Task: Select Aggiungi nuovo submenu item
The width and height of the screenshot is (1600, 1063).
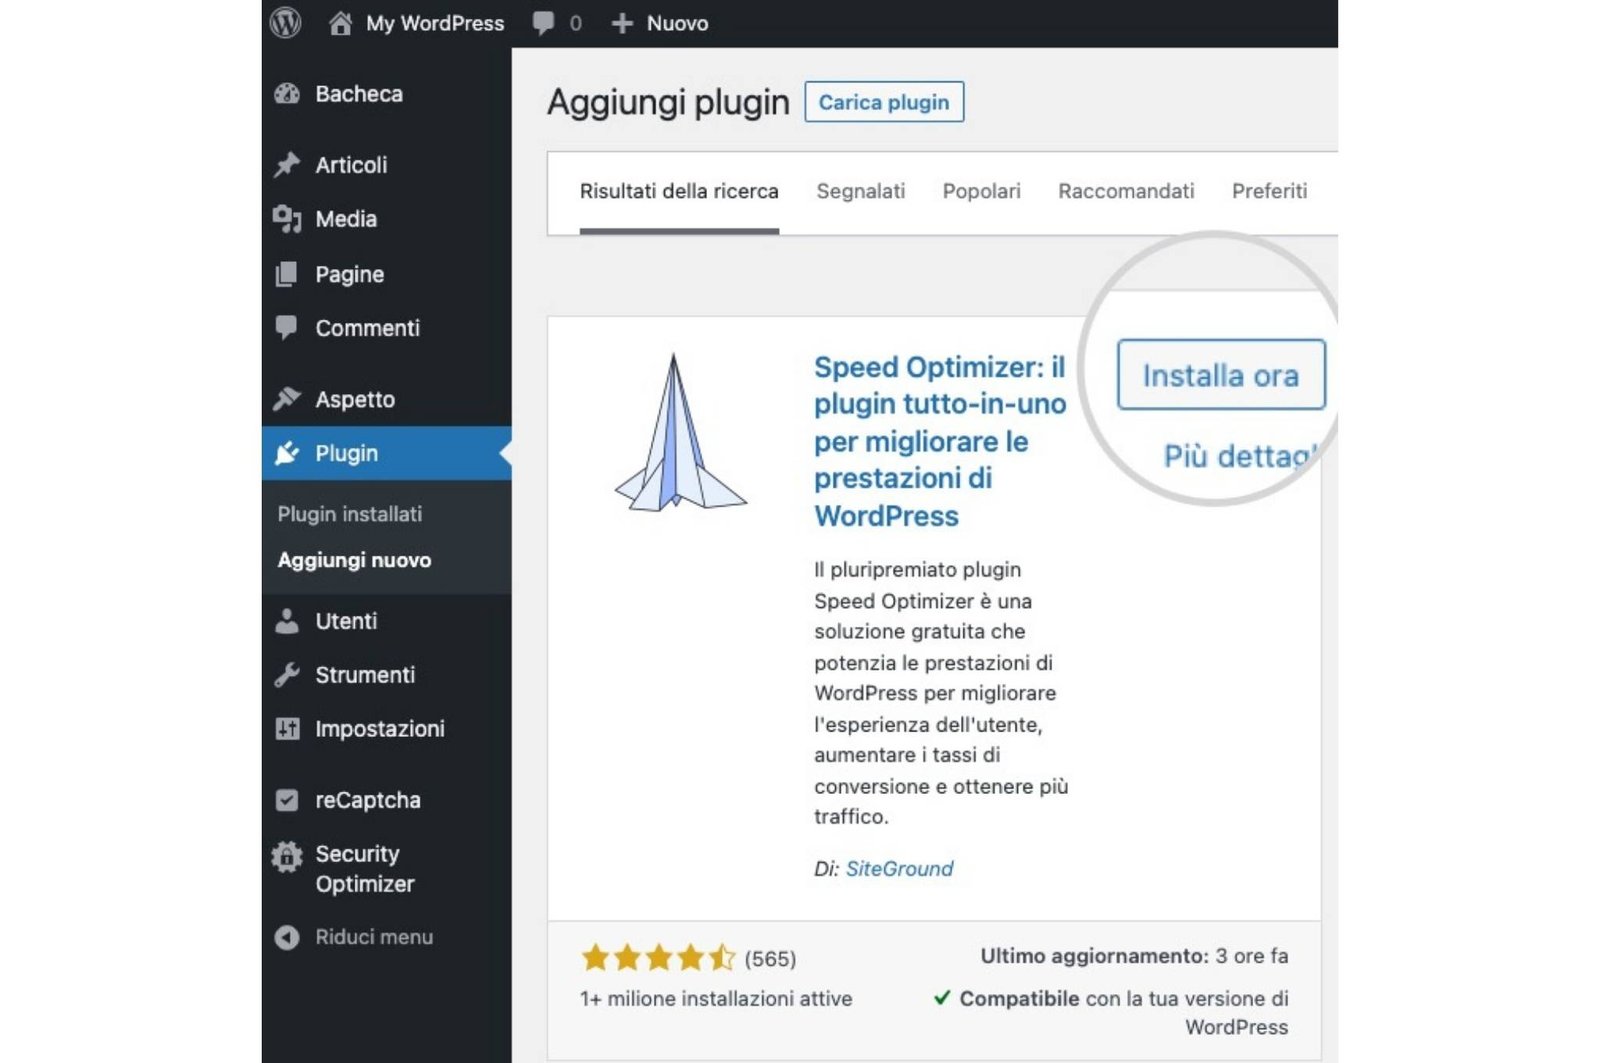Action: click(x=354, y=560)
